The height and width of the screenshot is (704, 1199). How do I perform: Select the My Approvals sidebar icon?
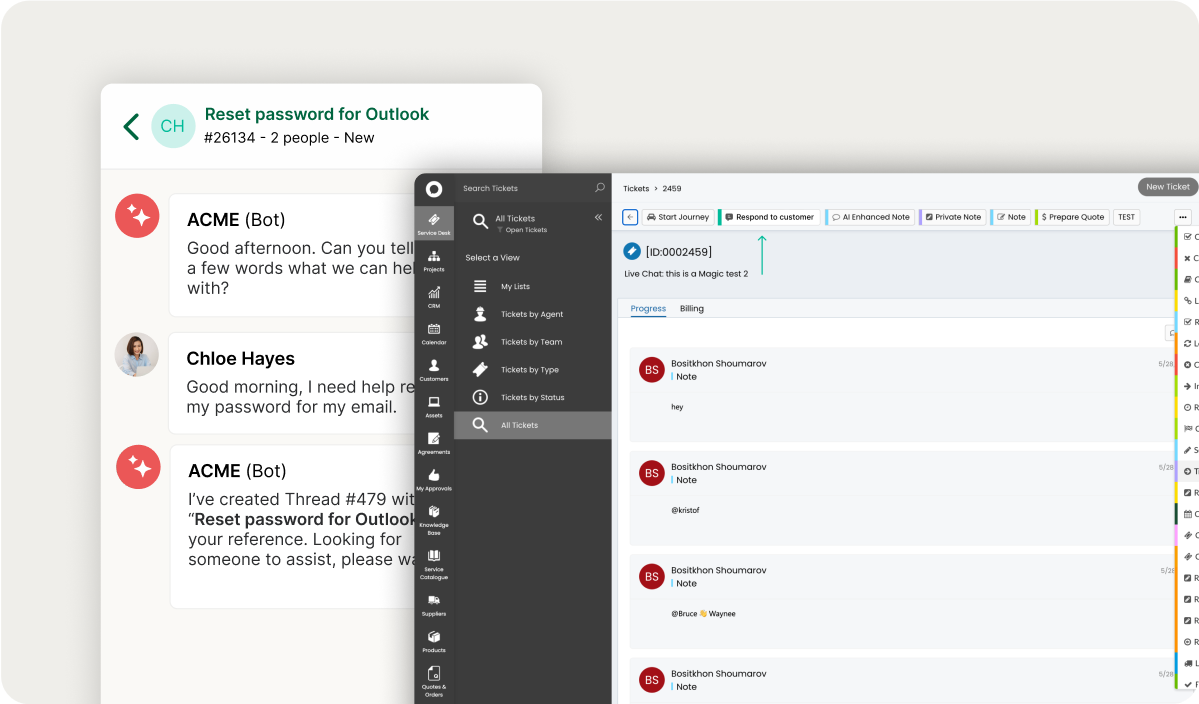coord(434,481)
